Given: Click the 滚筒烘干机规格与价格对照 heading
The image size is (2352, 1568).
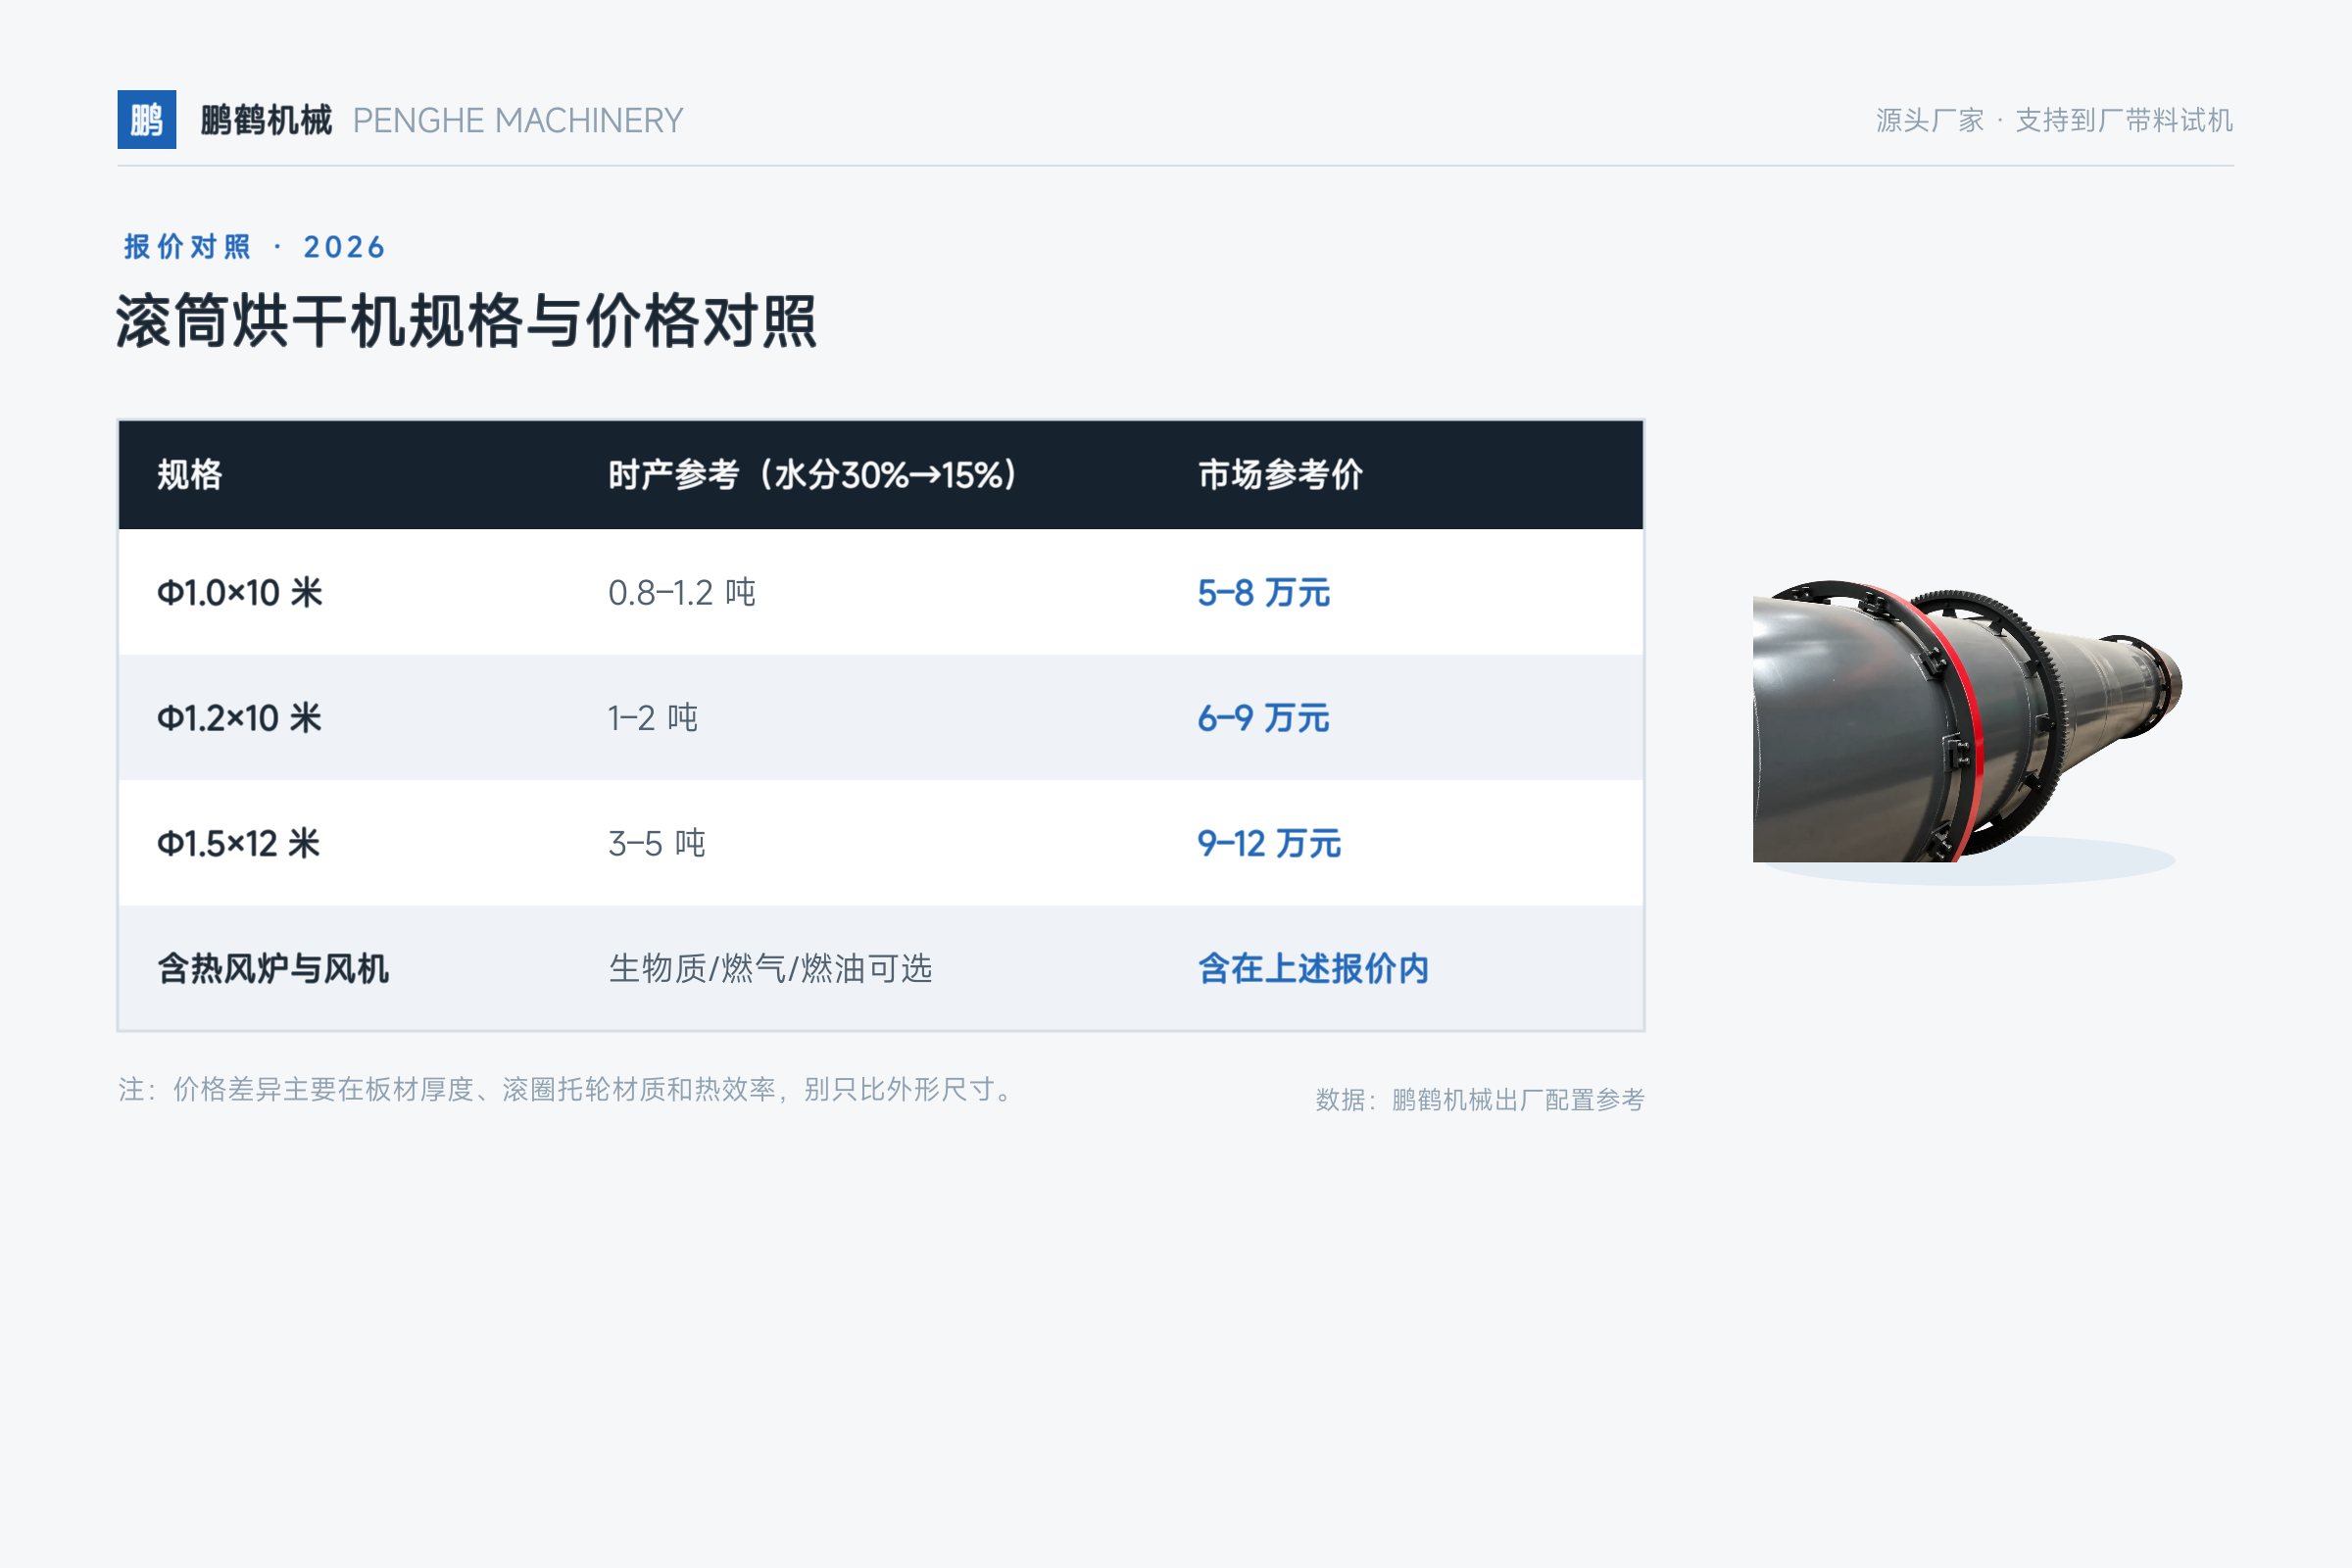Looking at the screenshot, I should tap(467, 322).
